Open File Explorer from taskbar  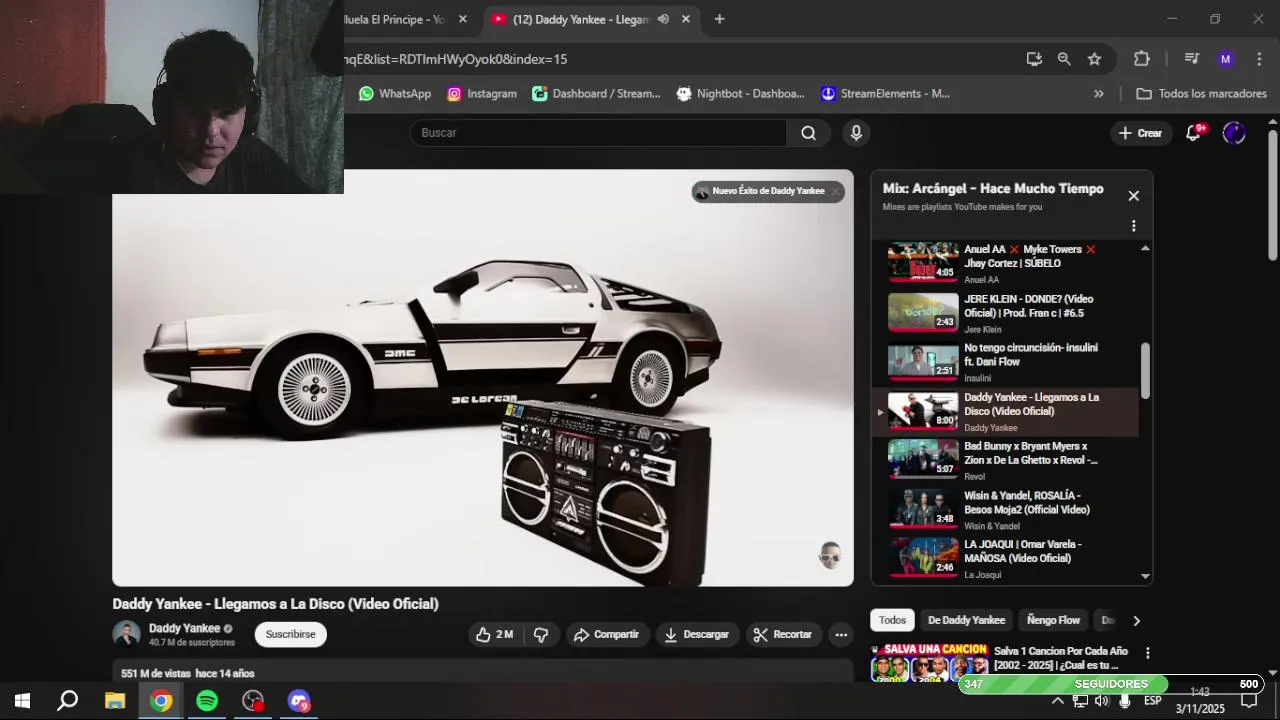point(115,701)
